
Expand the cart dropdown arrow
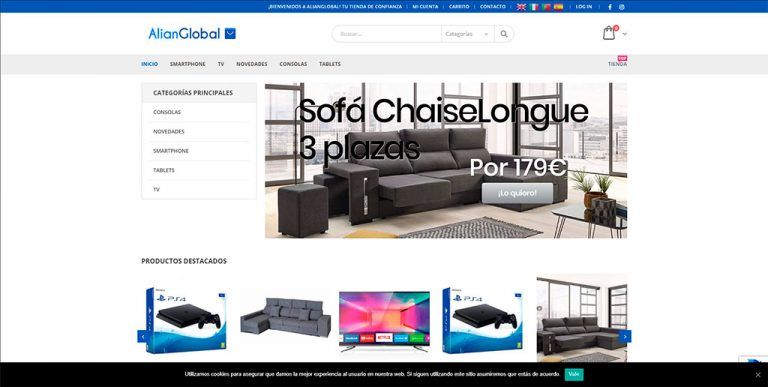click(x=624, y=34)
